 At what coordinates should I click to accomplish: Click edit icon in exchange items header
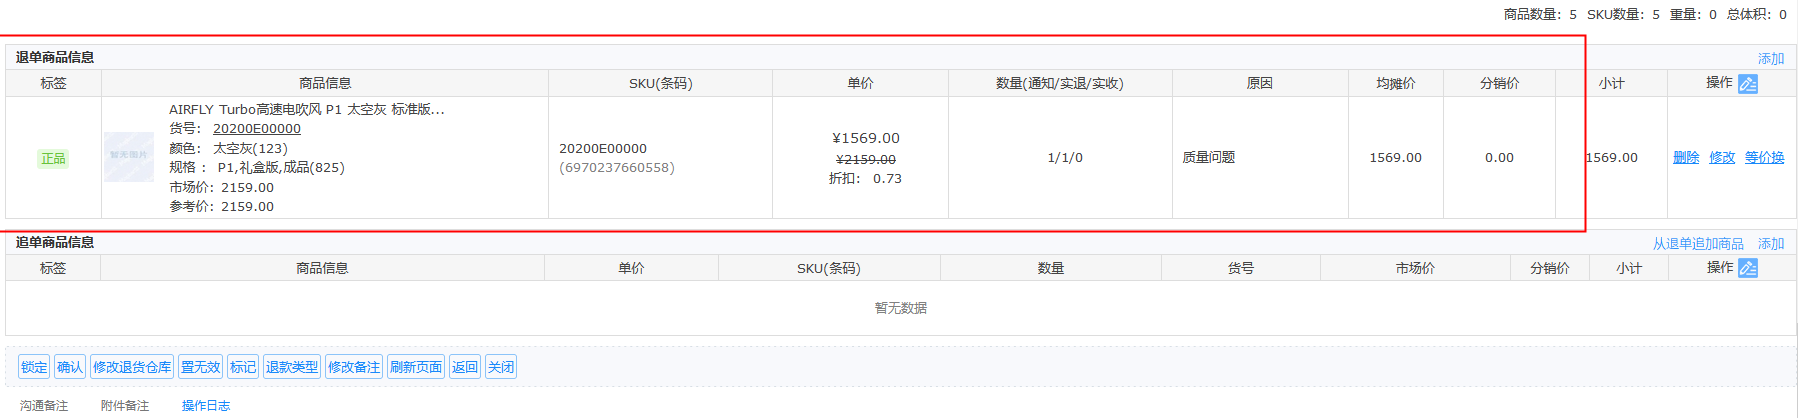1747,268
